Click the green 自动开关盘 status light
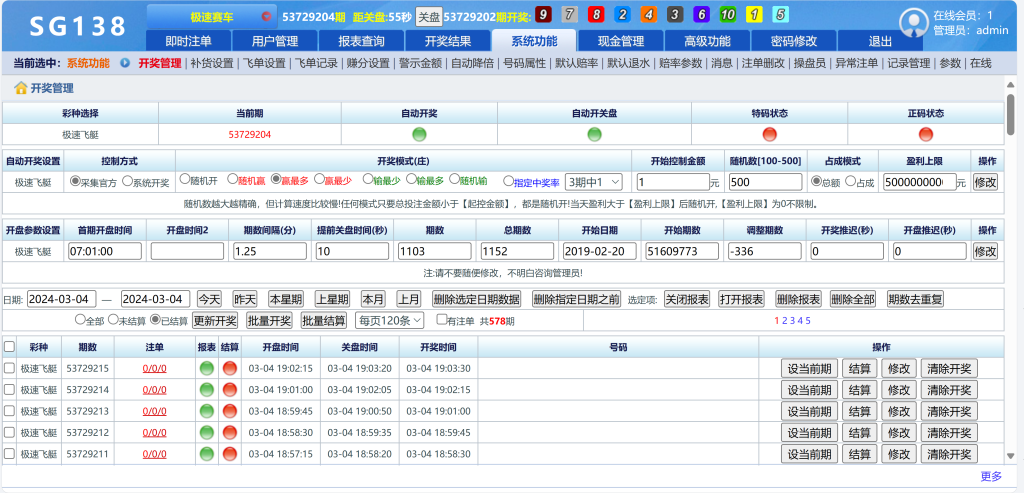 pos(594,134)
